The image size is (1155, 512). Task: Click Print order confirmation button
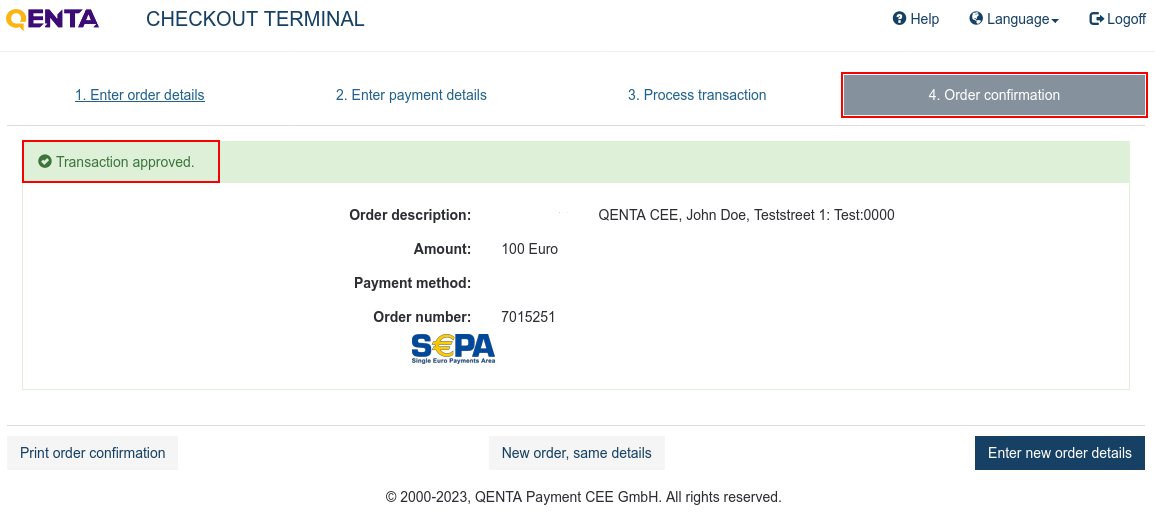pos(93,453)
